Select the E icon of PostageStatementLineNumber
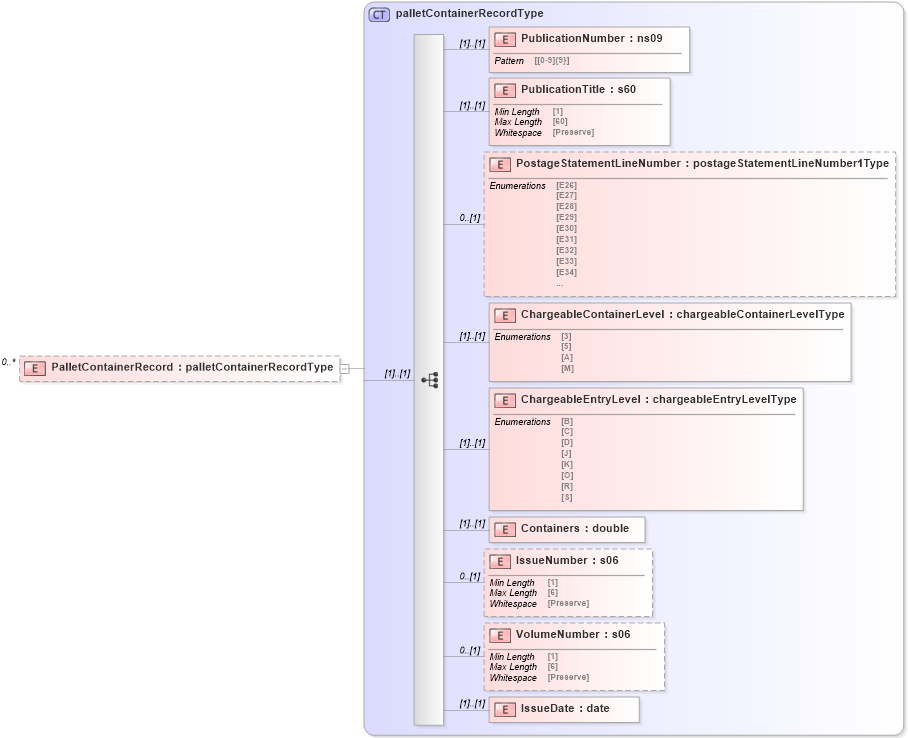 click(501, 164)
